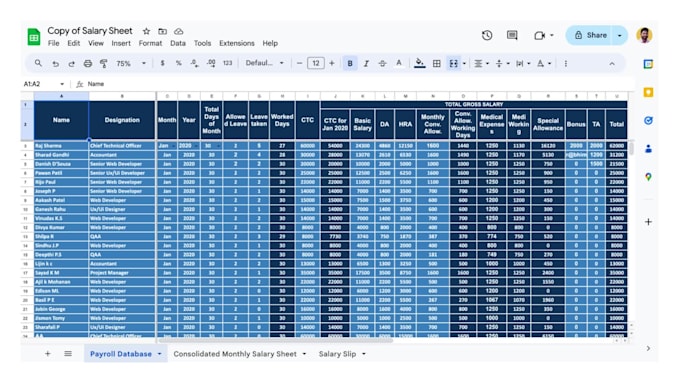
Task: Show the side panel arrow
Action: [x=648, y=348]
